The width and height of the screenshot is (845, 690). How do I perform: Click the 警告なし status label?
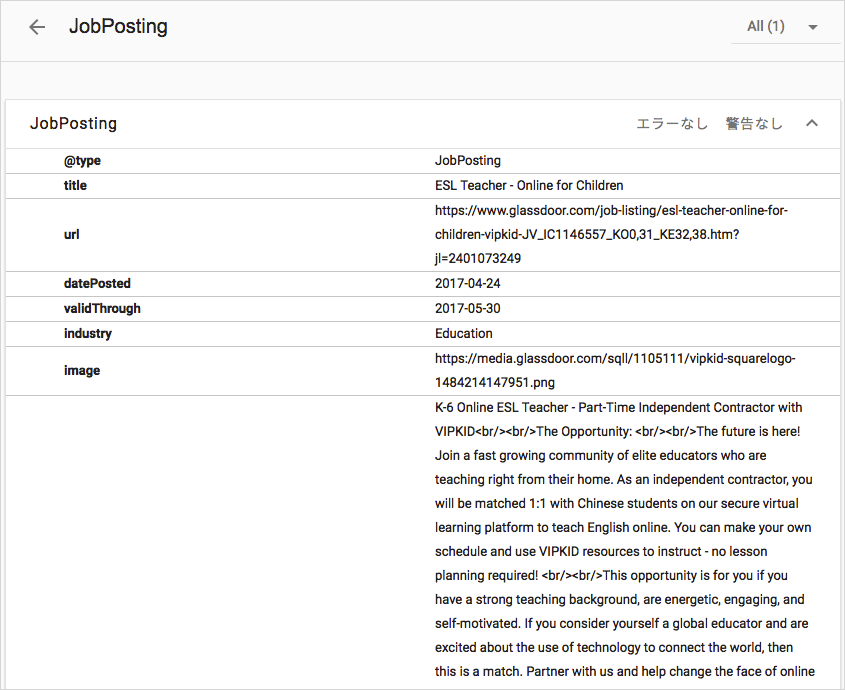pyautogui.click(x=753, y=123)
